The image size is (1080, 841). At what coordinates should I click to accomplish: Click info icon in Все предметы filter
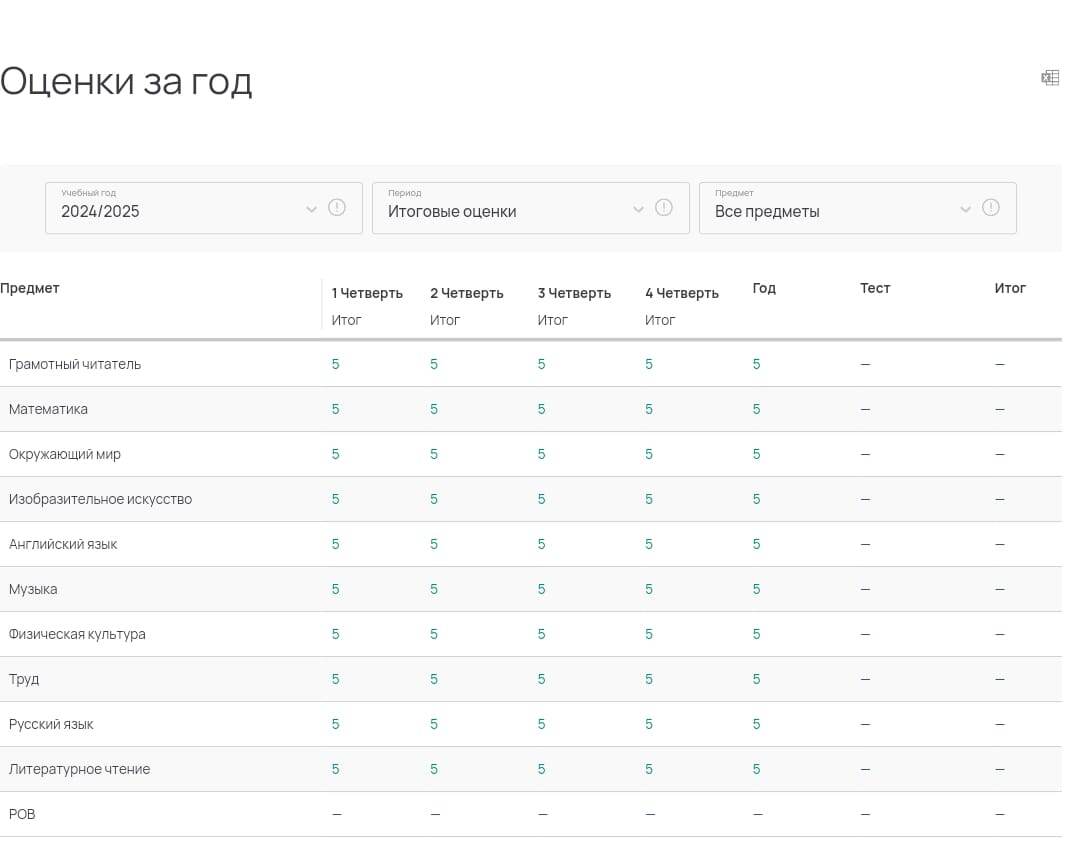pos(991,208)
